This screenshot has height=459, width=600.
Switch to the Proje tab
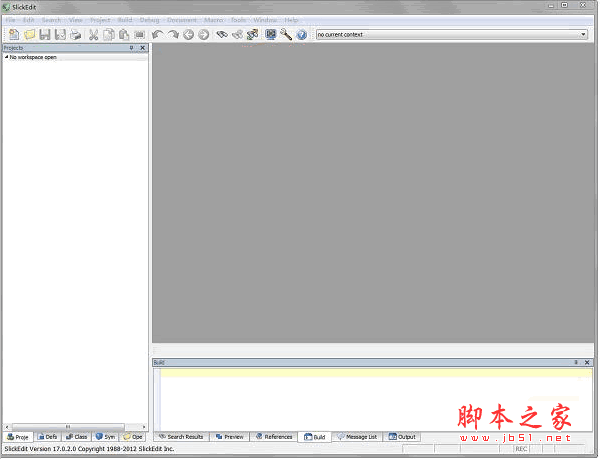click(x=18, y=437)
